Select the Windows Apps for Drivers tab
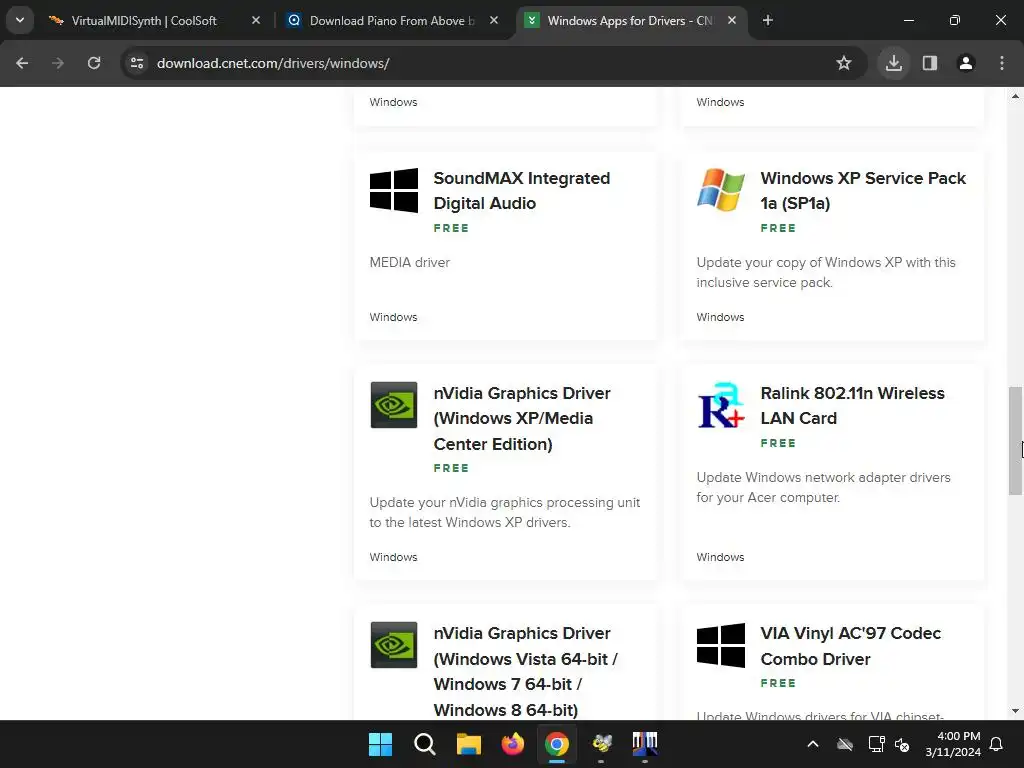The image size is (1024, 768). pyautogui.click(x=630, y=21)
